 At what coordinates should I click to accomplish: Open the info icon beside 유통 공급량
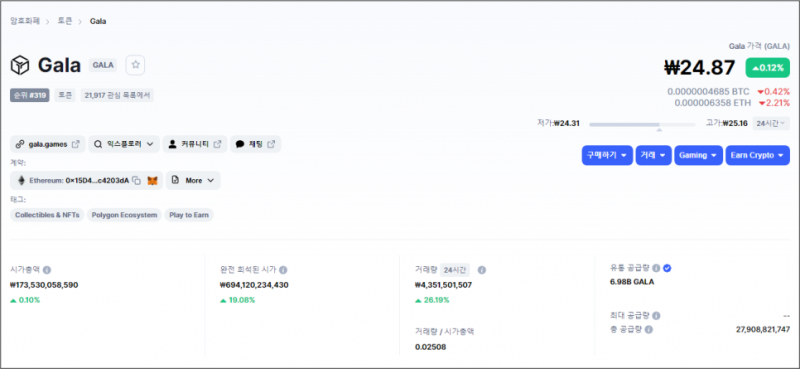656,268
